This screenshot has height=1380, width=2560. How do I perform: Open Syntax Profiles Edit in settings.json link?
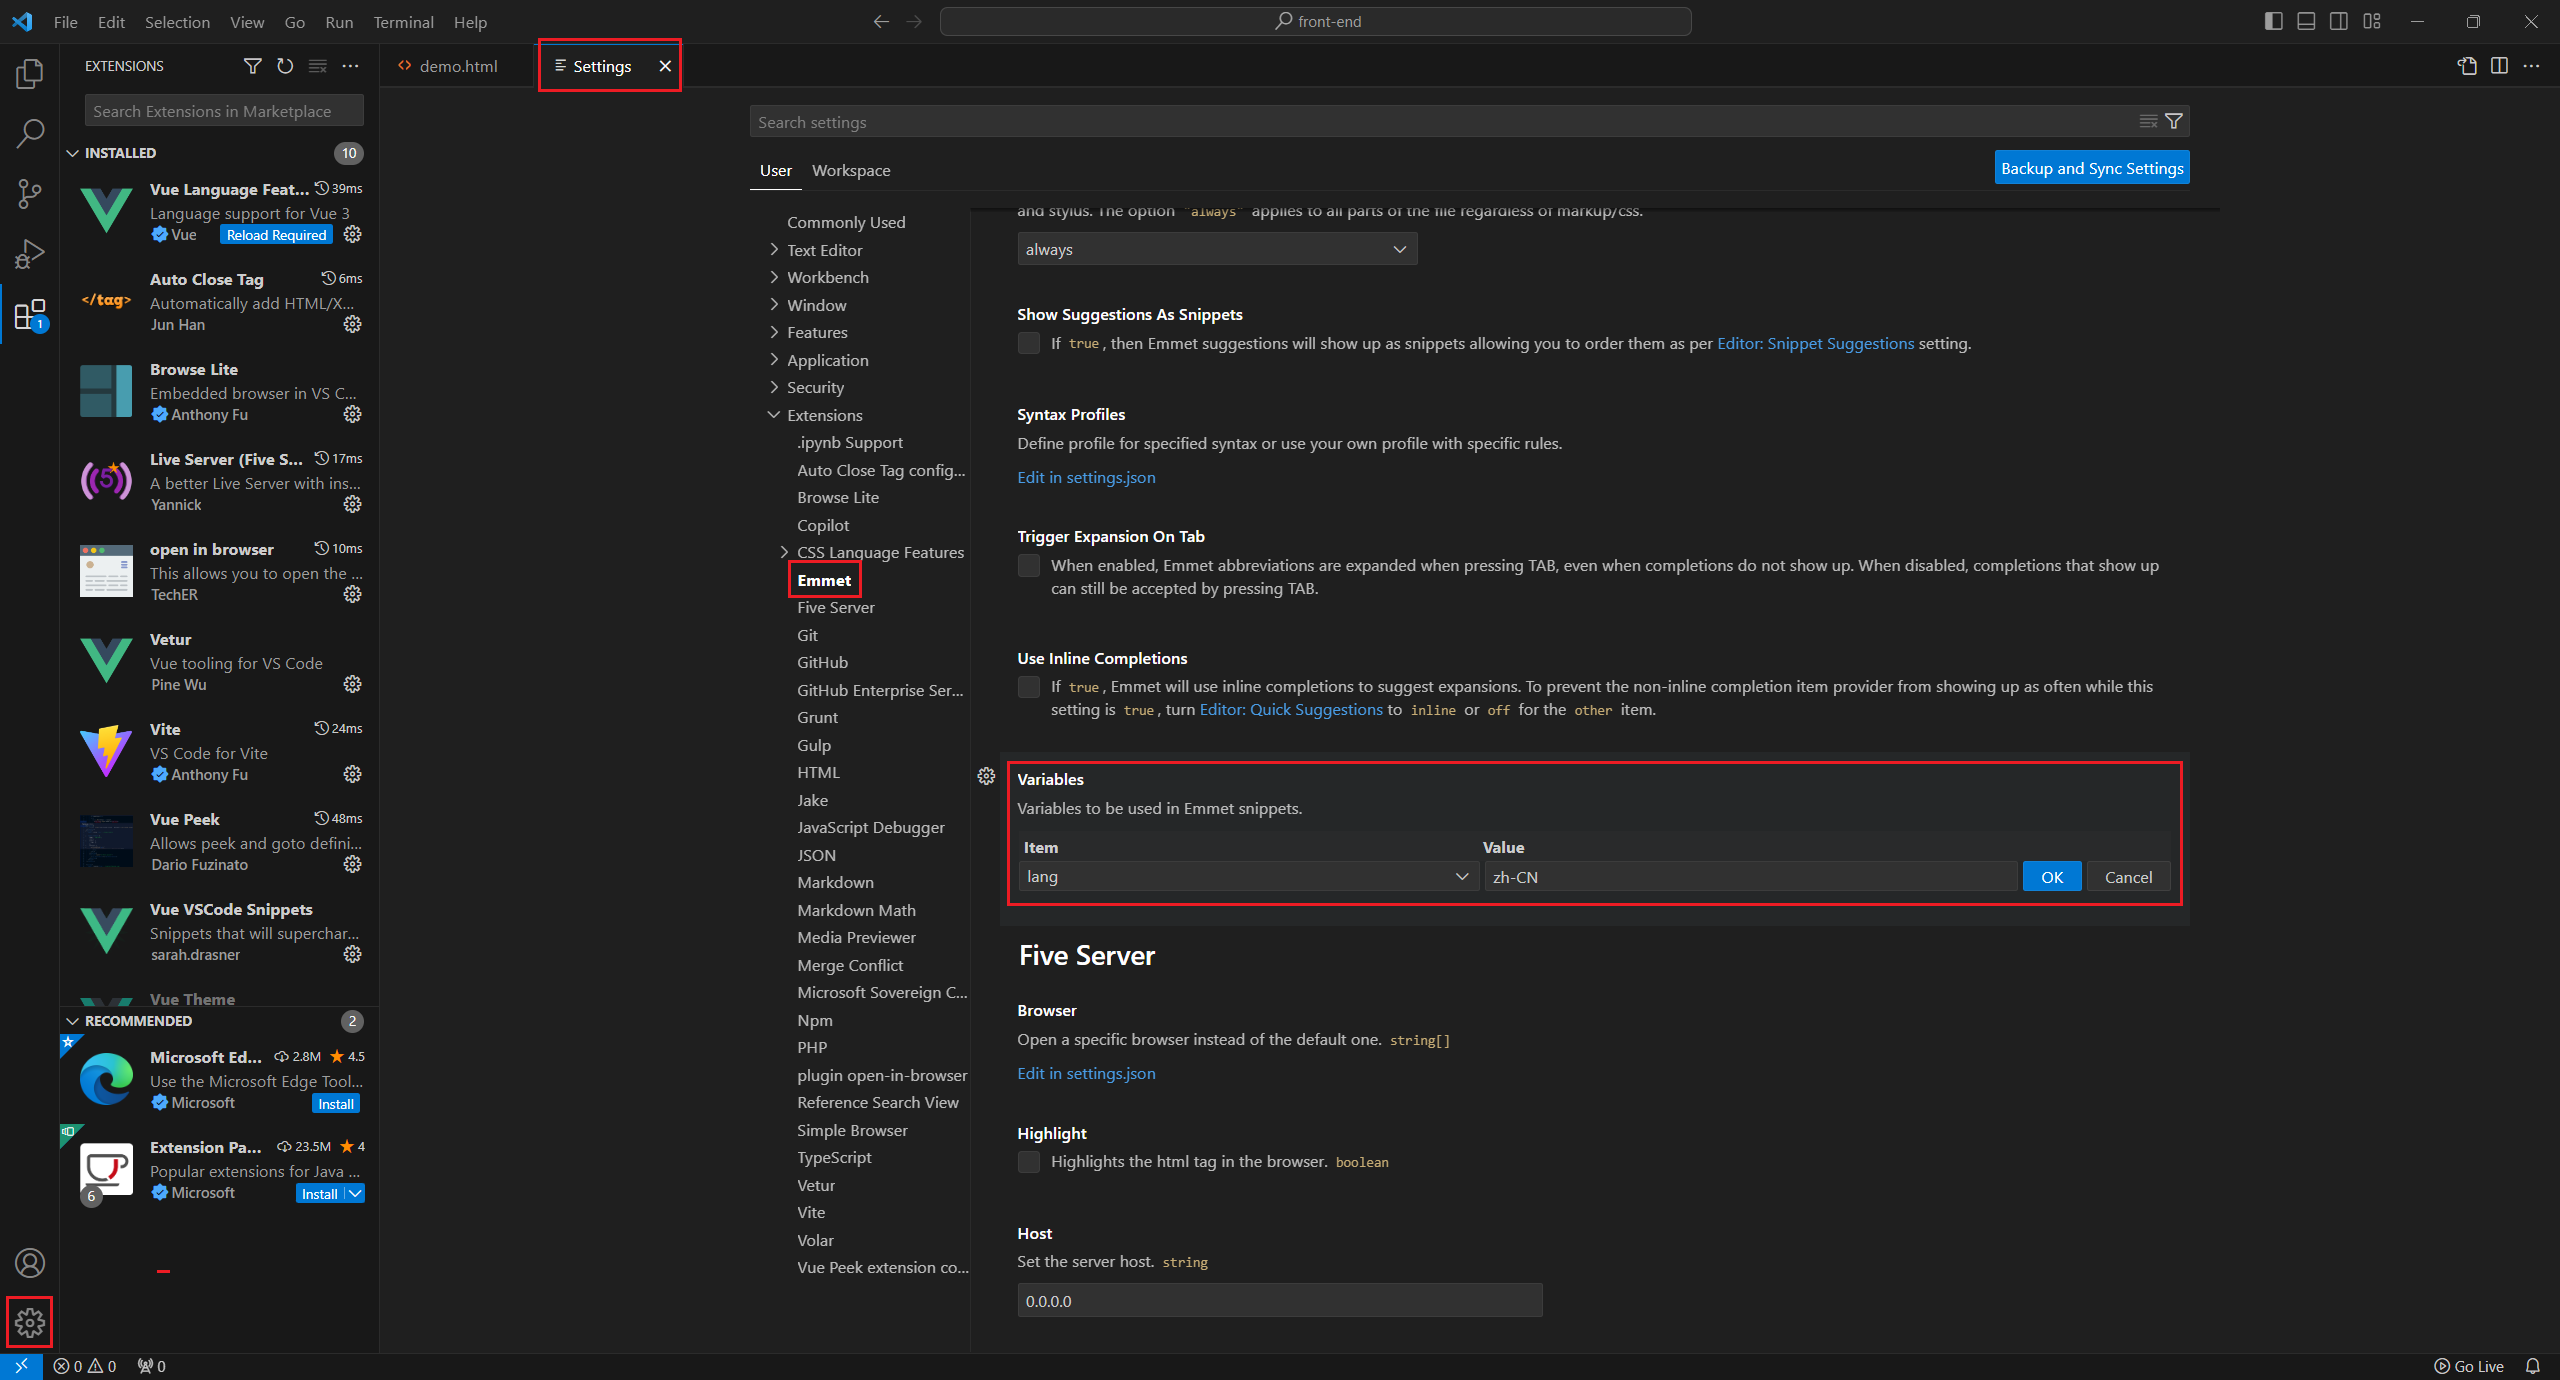[1086, 477]
